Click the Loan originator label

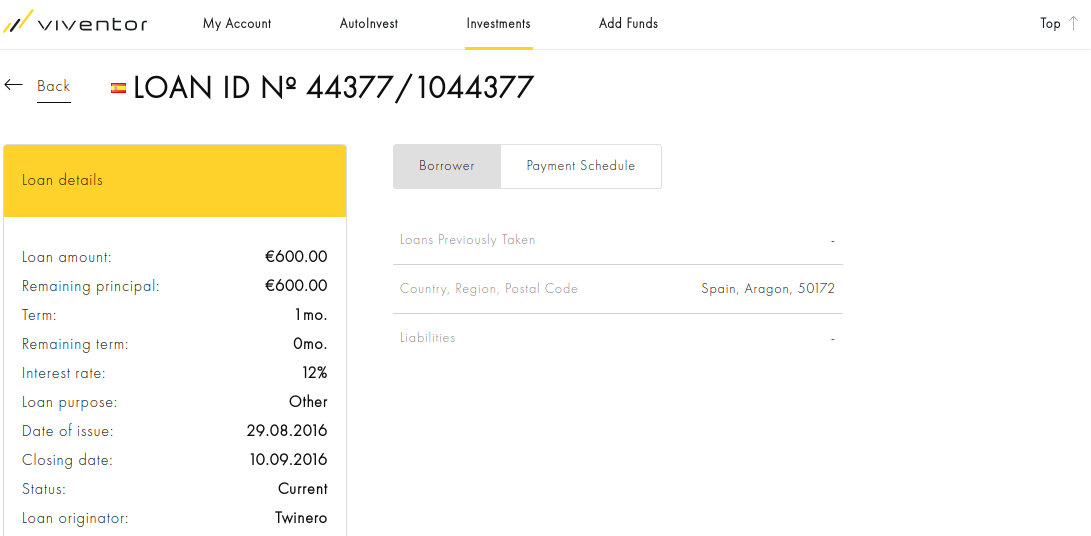click(x=75, y=519)
